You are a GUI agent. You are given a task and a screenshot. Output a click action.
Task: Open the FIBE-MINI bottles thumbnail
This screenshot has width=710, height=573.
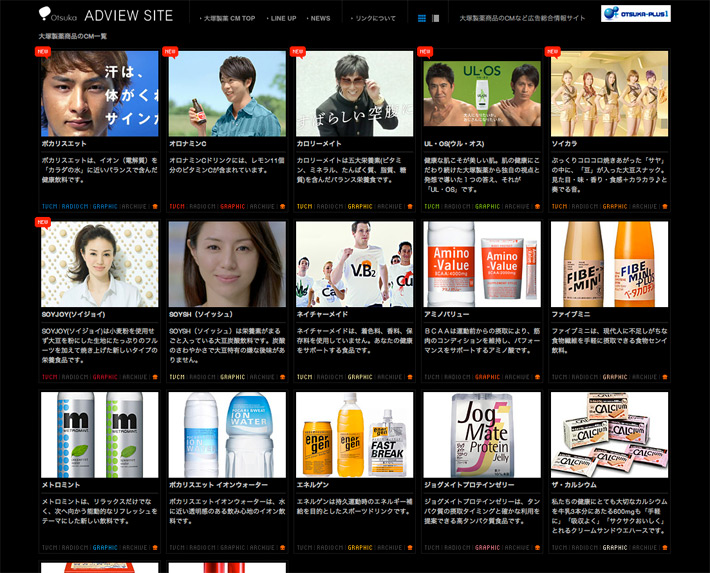[609, 264]
